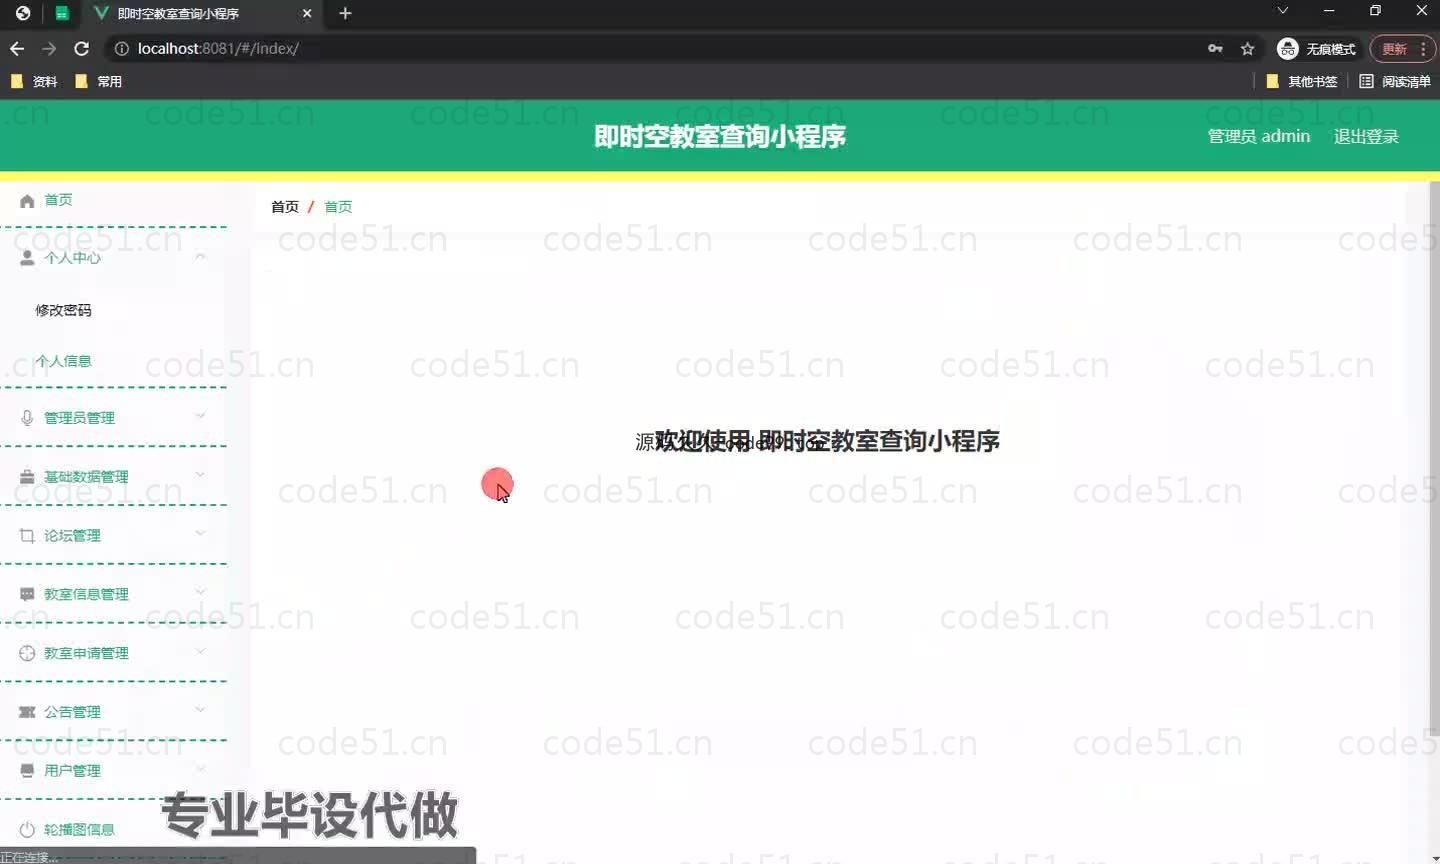Bookmark this page with the star icon
Image resolution: width=1440 pixels, height=864 pixels.
tap(1247, 48)
